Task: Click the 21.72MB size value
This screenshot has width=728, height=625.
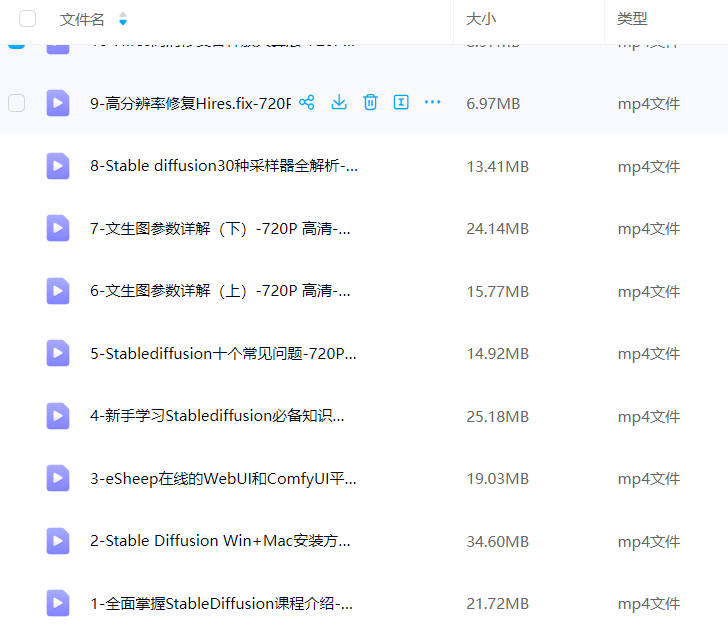Action: pos(498,604)
